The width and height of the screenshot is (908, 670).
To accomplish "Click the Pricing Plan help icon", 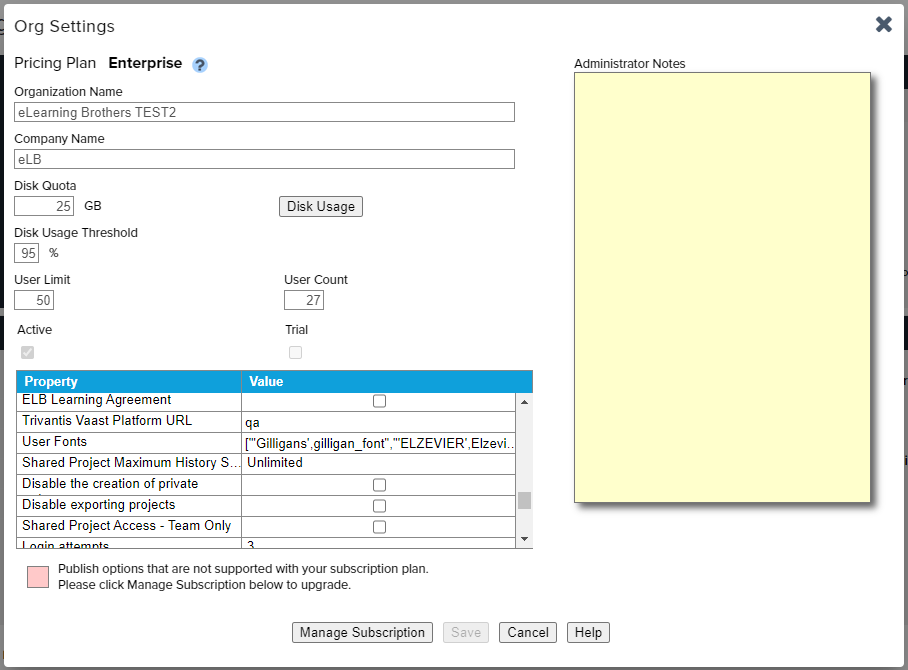I will pyautogui.click(x=200, y=65).
